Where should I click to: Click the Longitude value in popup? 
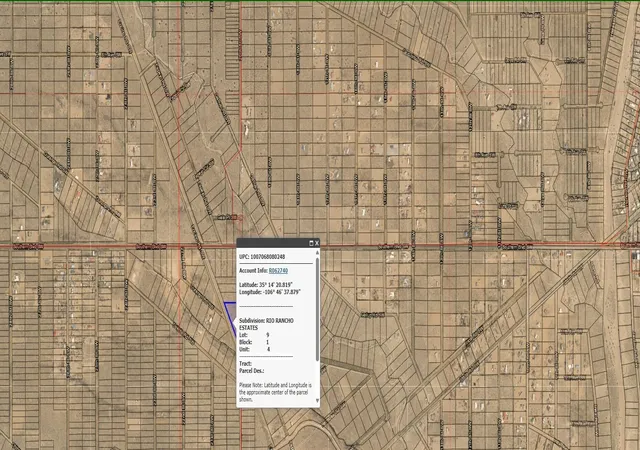click(282, 292)
